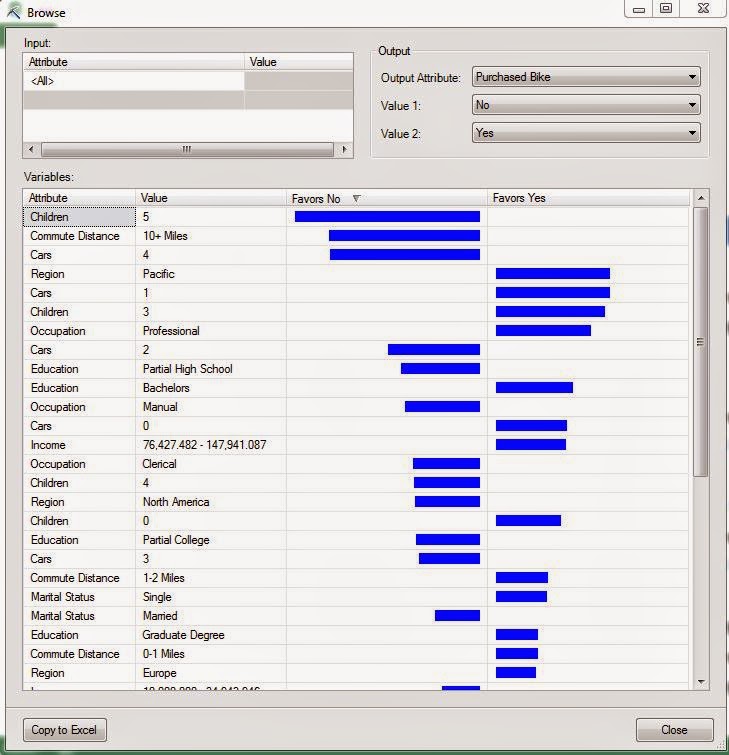Click the Variables Value column header
The width and height of the screenshot is (729, 755).
point(211,198)
